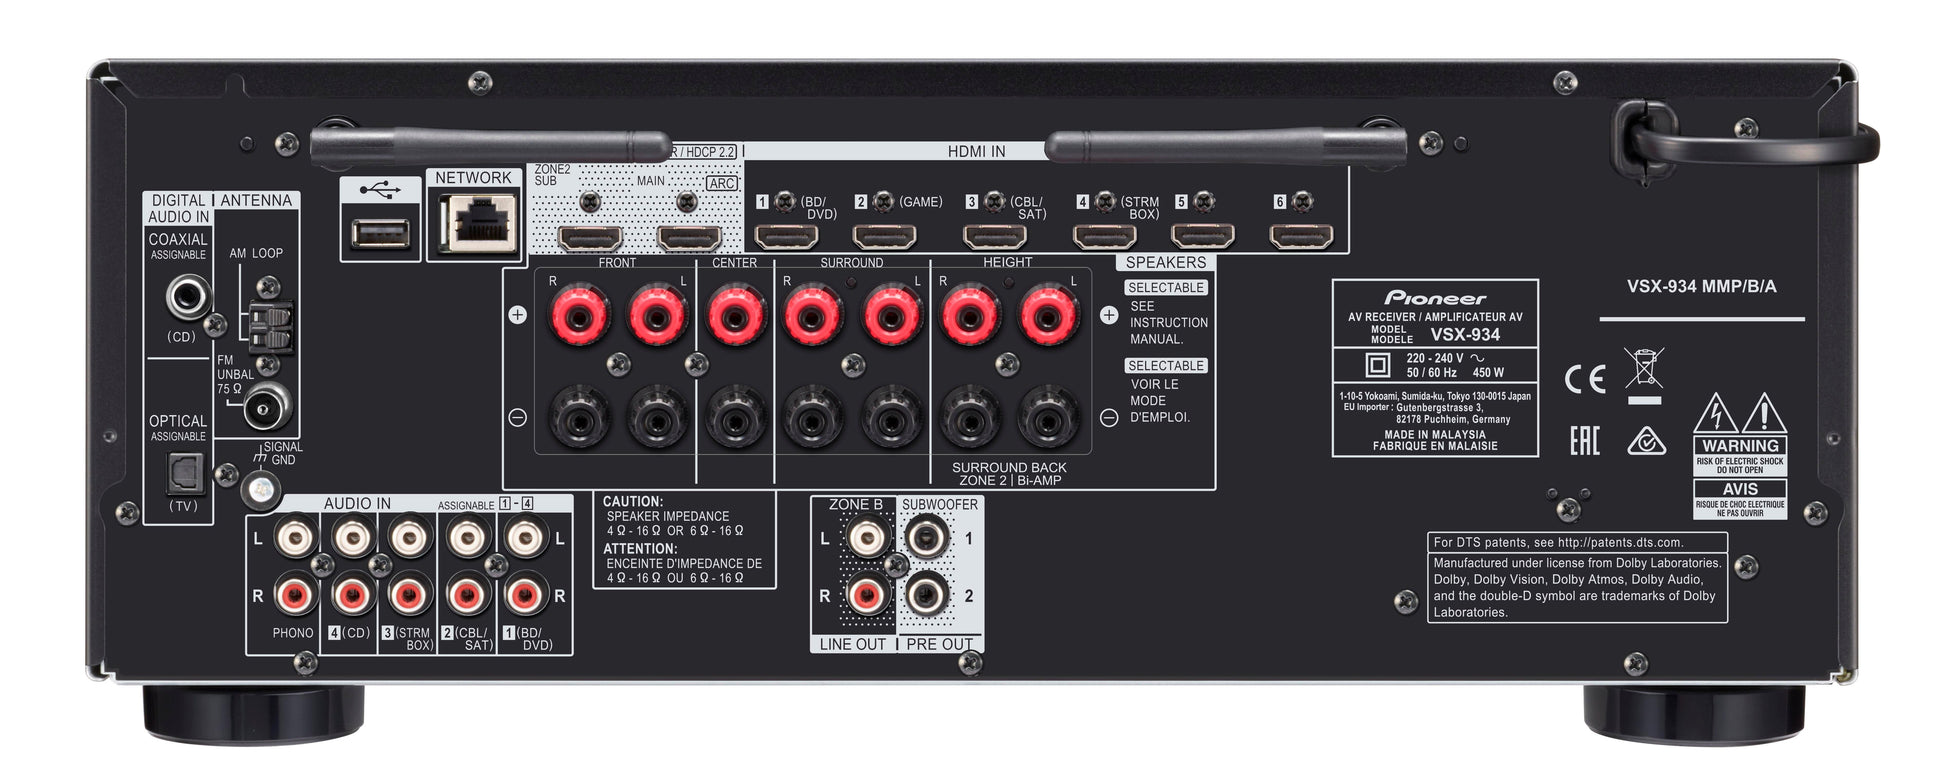
Task: Click the 3 (STRM BOX) right audio input jack
Action: 409,596
